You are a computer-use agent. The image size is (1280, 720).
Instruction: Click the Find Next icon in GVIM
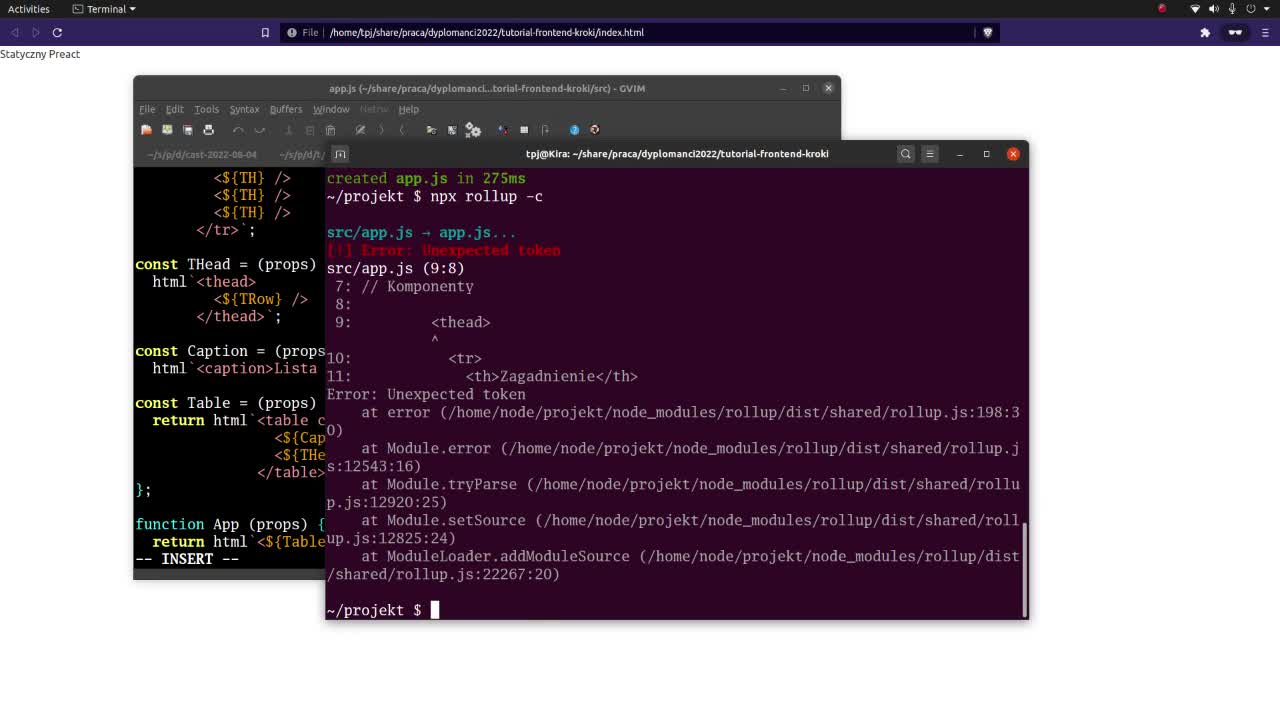[381, 130]
